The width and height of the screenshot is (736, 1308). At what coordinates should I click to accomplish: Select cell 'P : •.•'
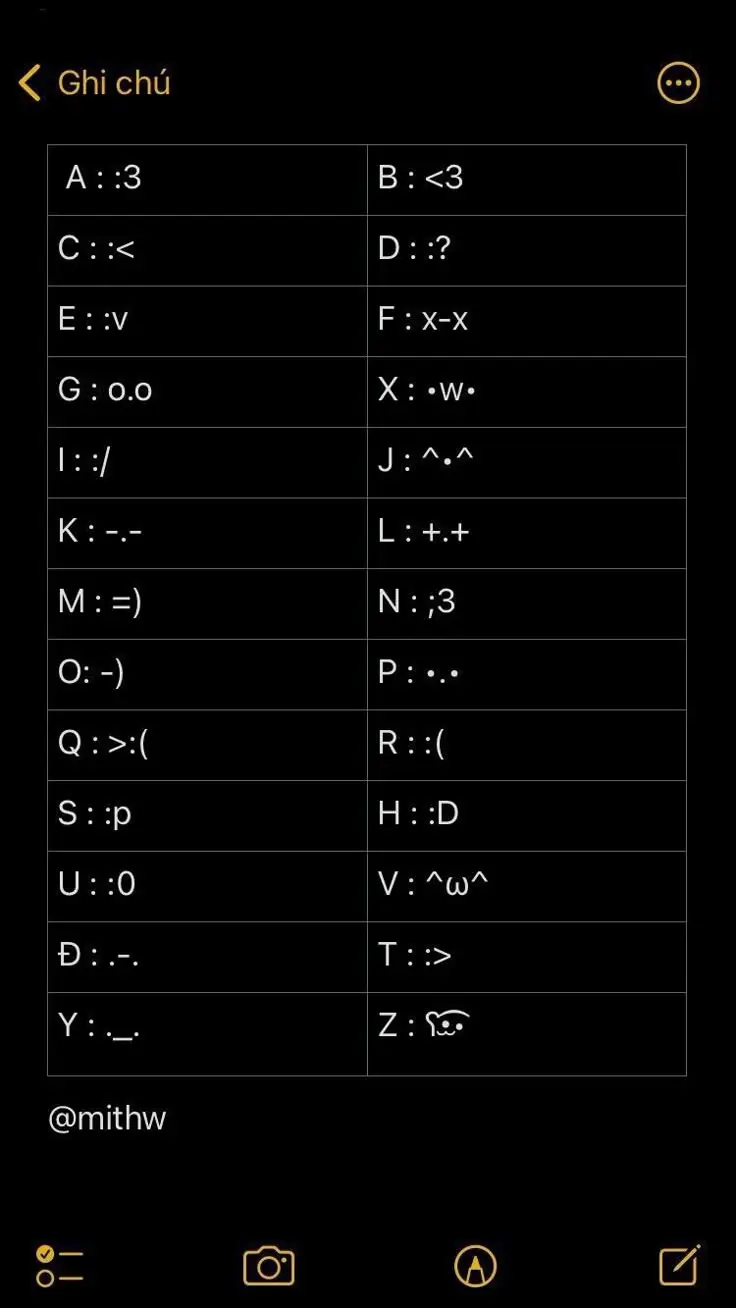527,675
